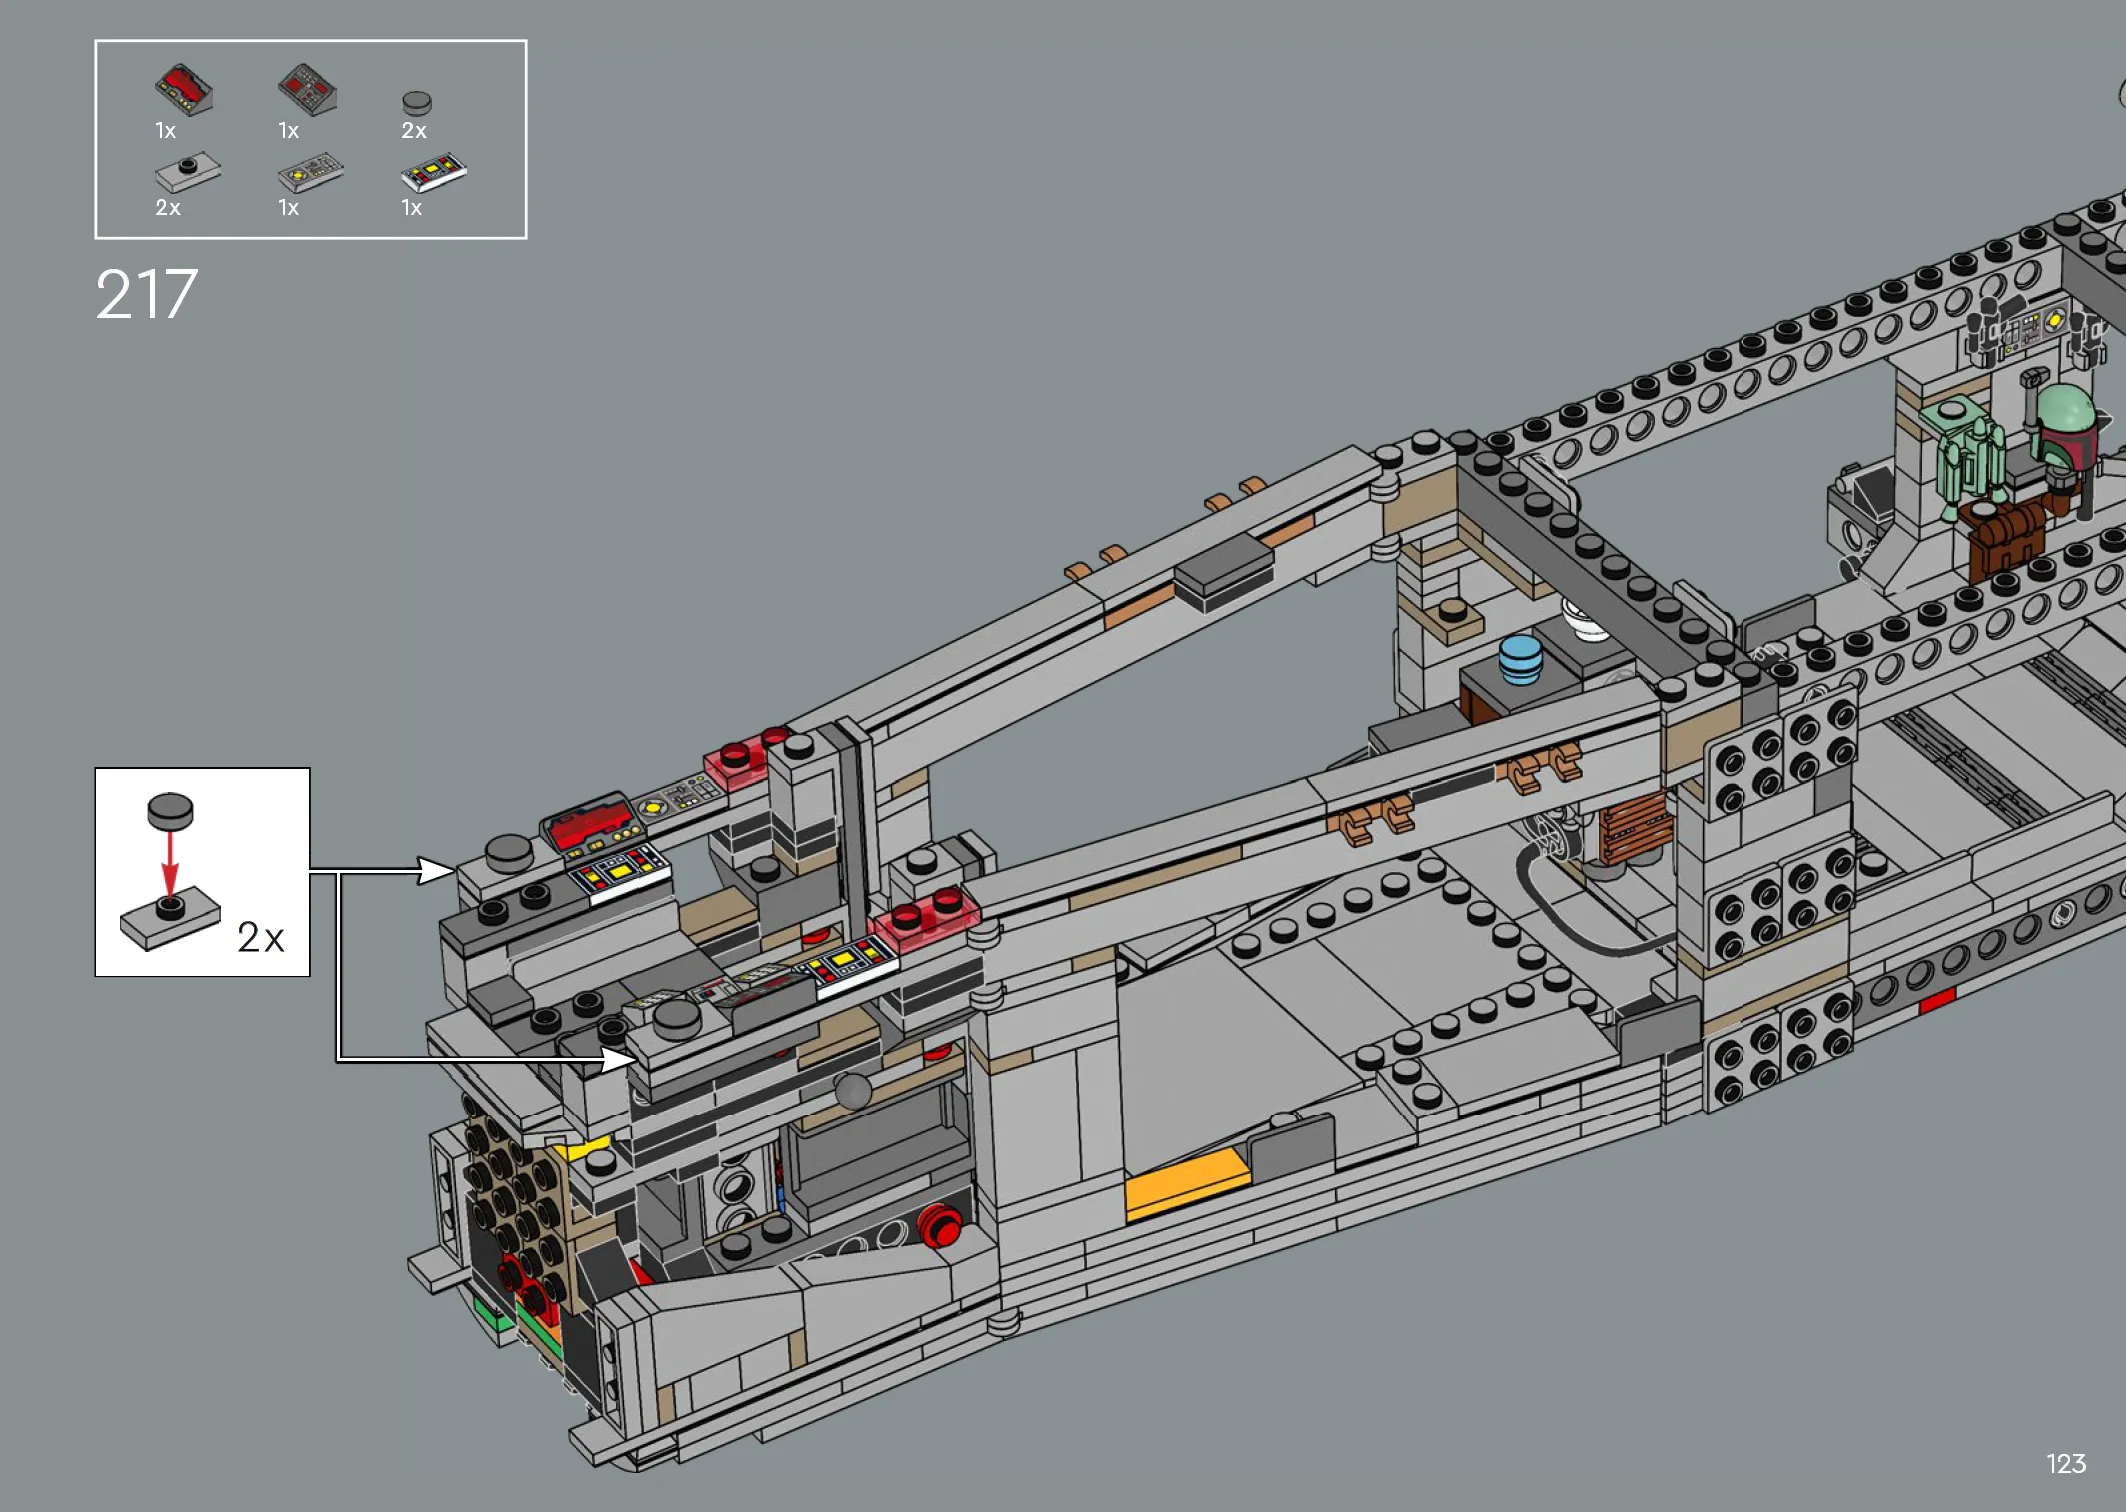
Task: Click the red round stud at the model's front
Action: coord(938,1225)
